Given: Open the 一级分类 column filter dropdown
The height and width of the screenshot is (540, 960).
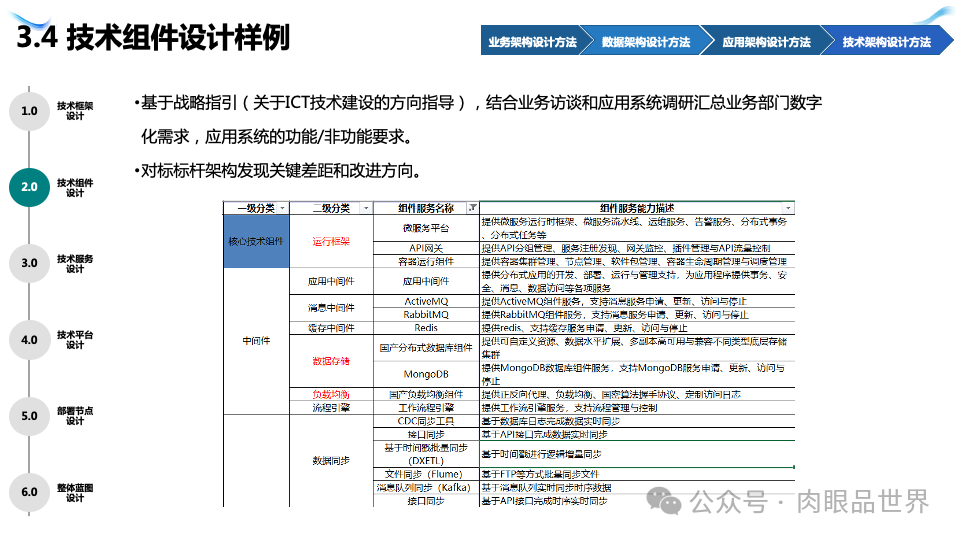Looking at the screenshot, I should (x=282, y=208).
